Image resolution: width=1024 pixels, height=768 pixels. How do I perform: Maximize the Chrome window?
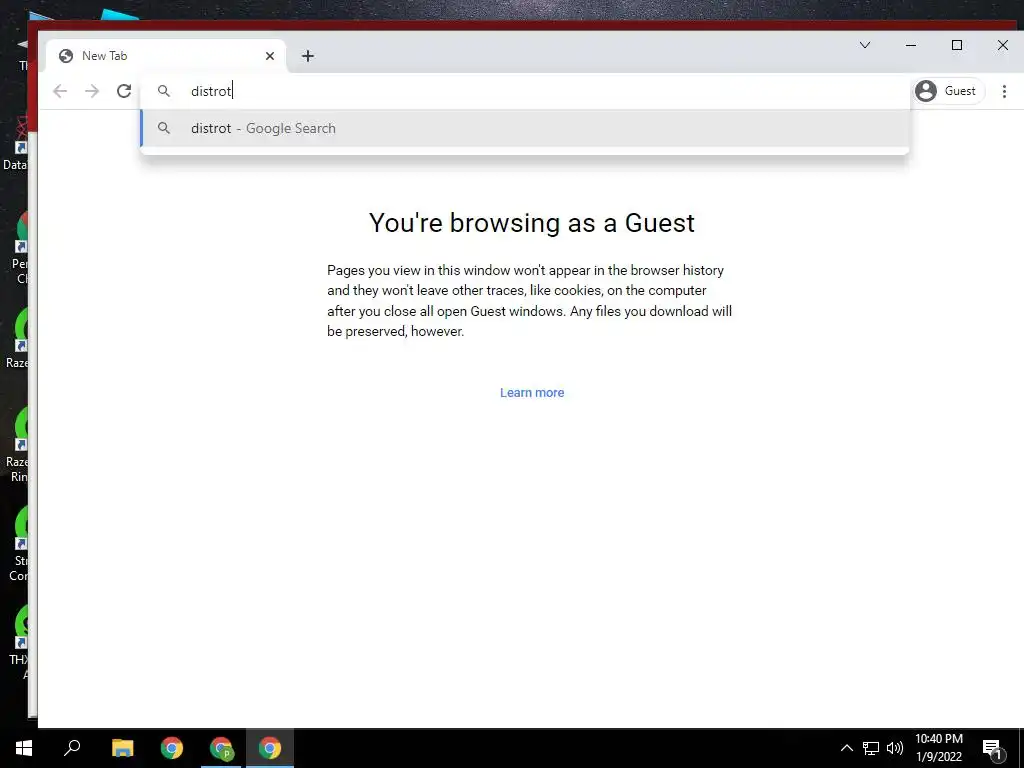point(957,45)
